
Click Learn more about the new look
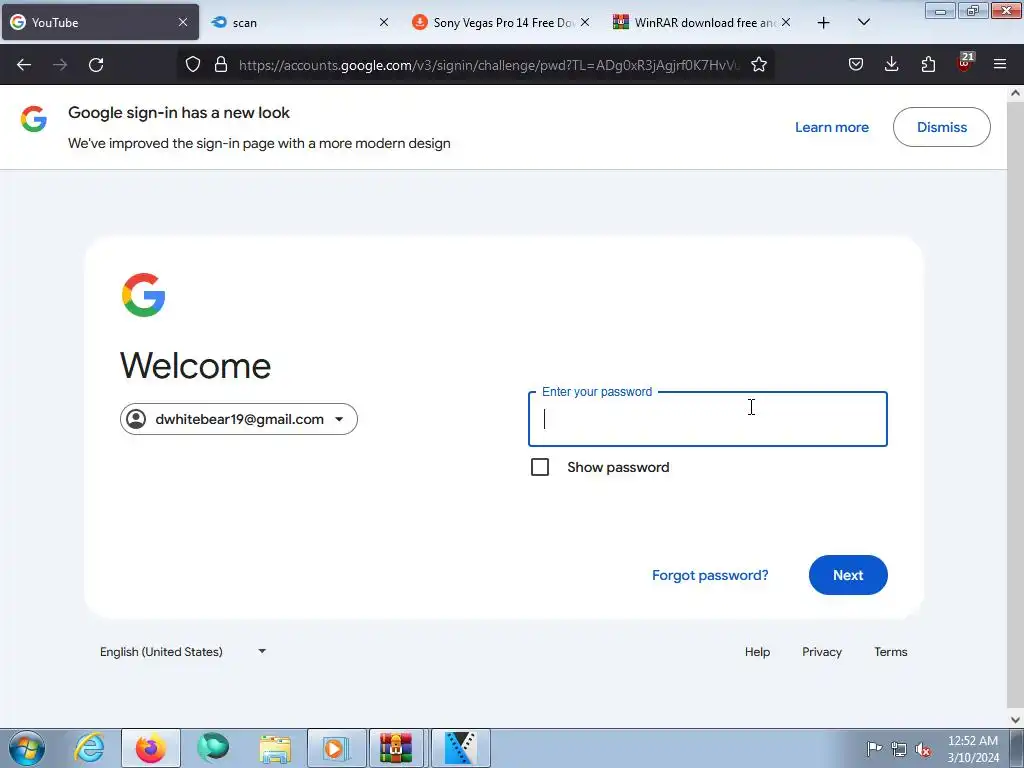832,127
